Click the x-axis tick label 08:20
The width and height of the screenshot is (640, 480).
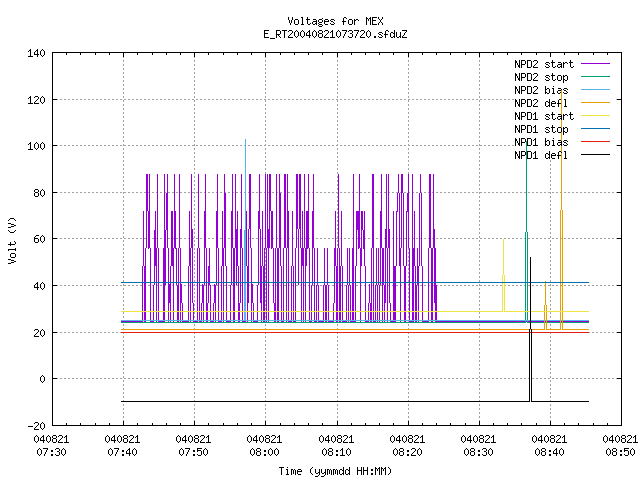pyautogui.click(x=407, y=452)
